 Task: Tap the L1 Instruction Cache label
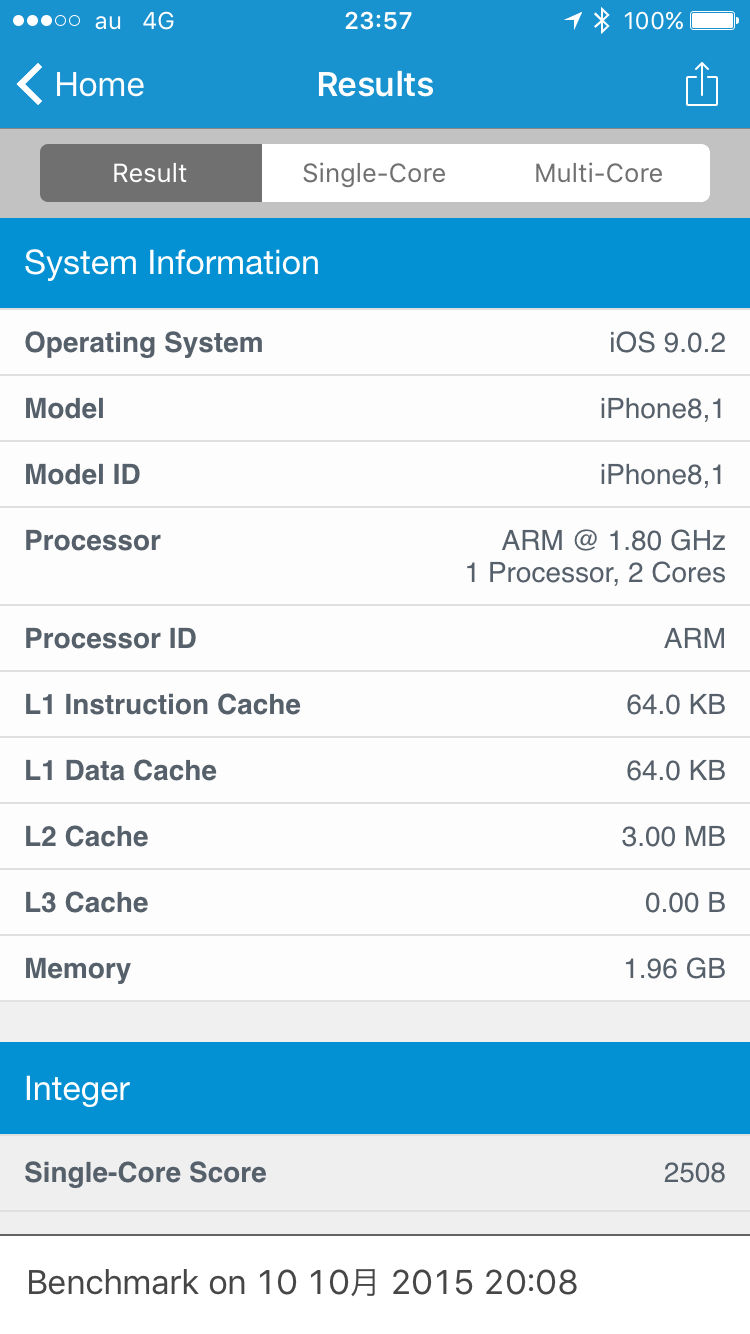163,705
